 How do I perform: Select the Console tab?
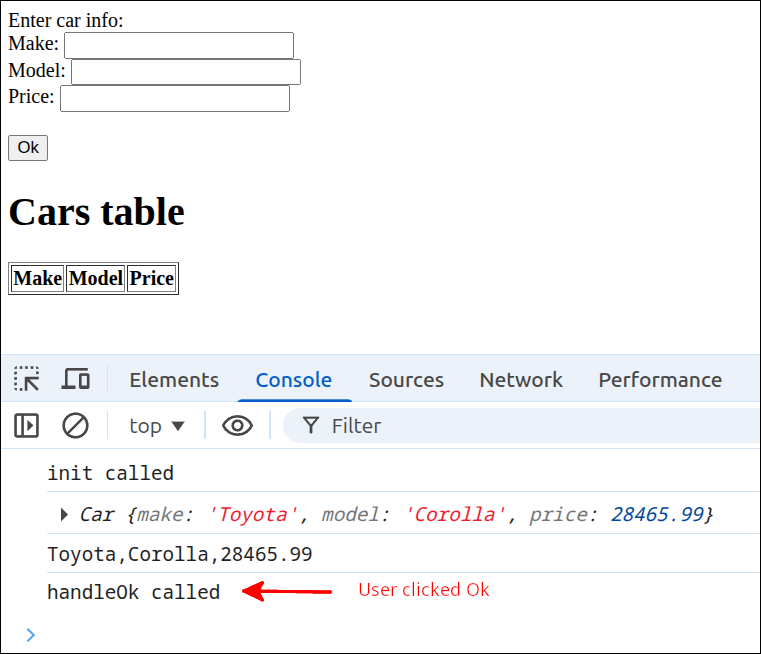click(x=294, y=380)
